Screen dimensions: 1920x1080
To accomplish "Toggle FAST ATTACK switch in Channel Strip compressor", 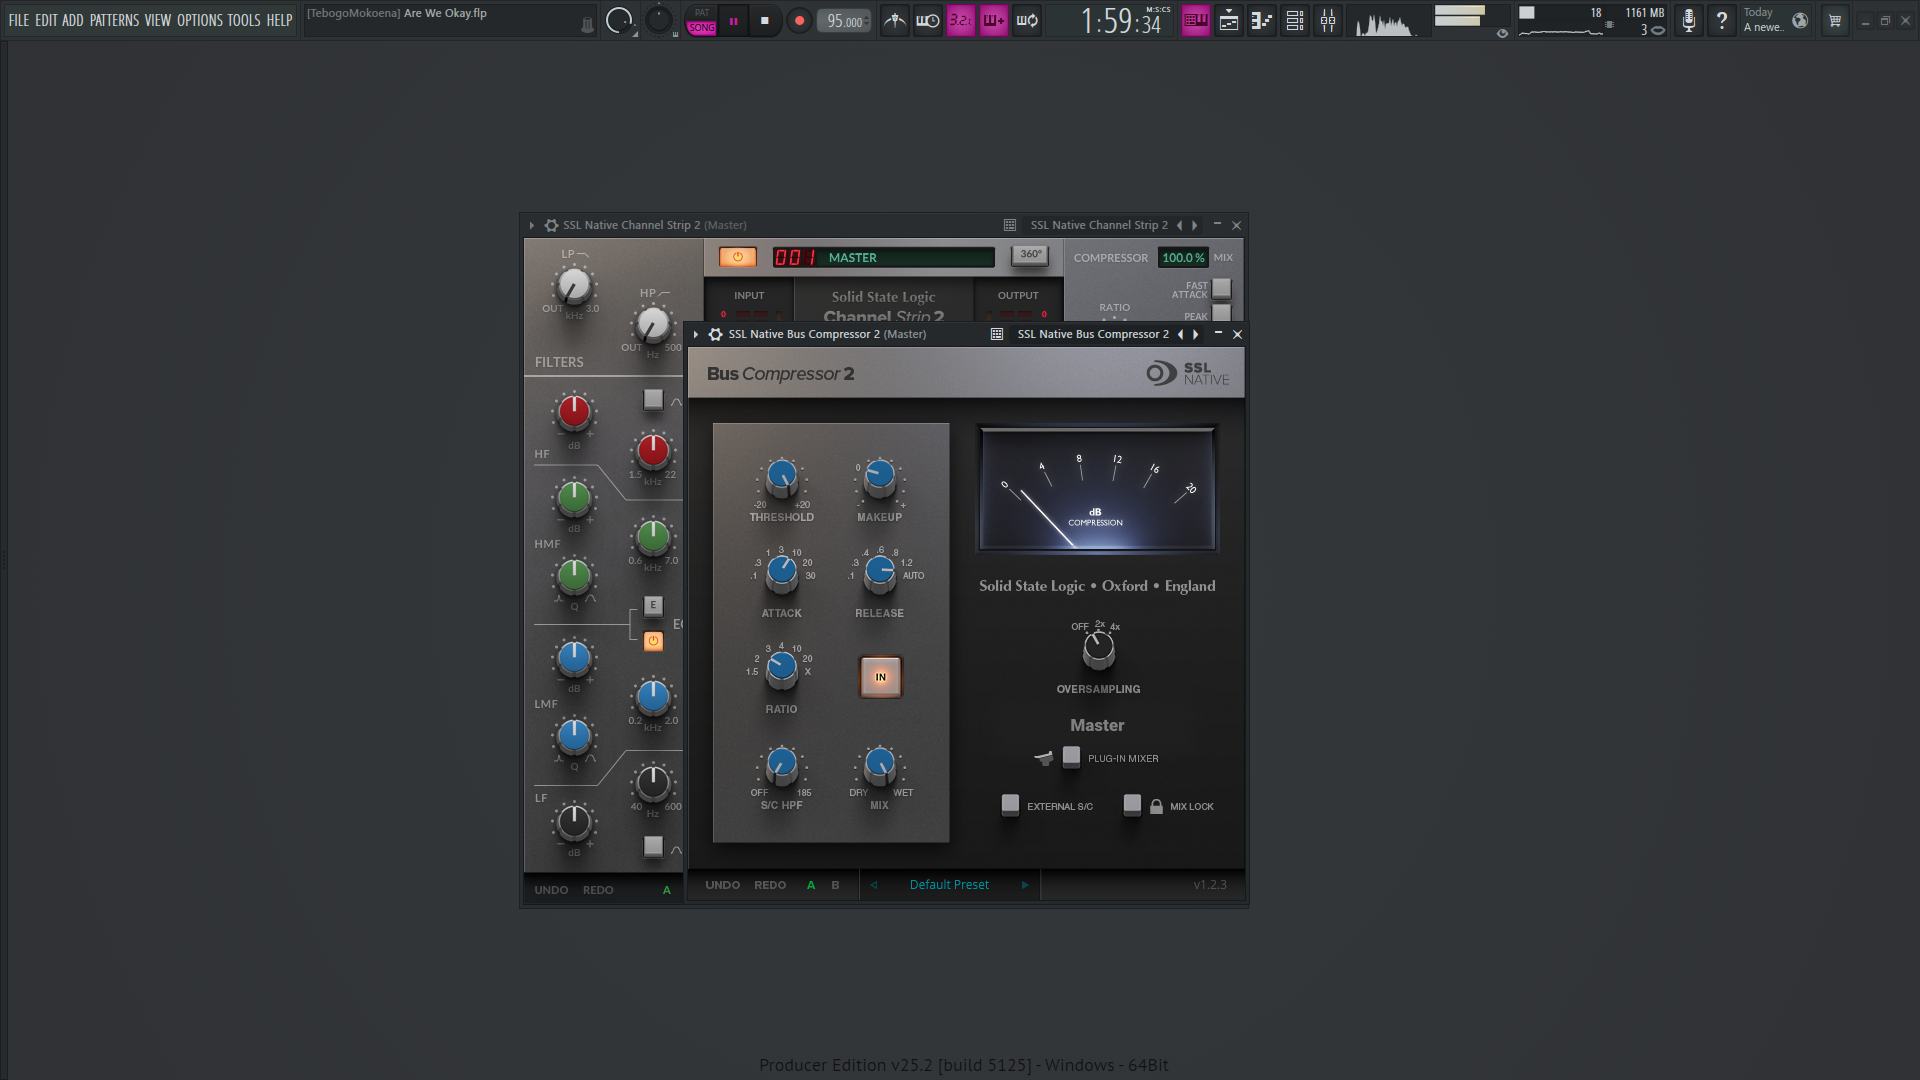I will click(1222, 289).
